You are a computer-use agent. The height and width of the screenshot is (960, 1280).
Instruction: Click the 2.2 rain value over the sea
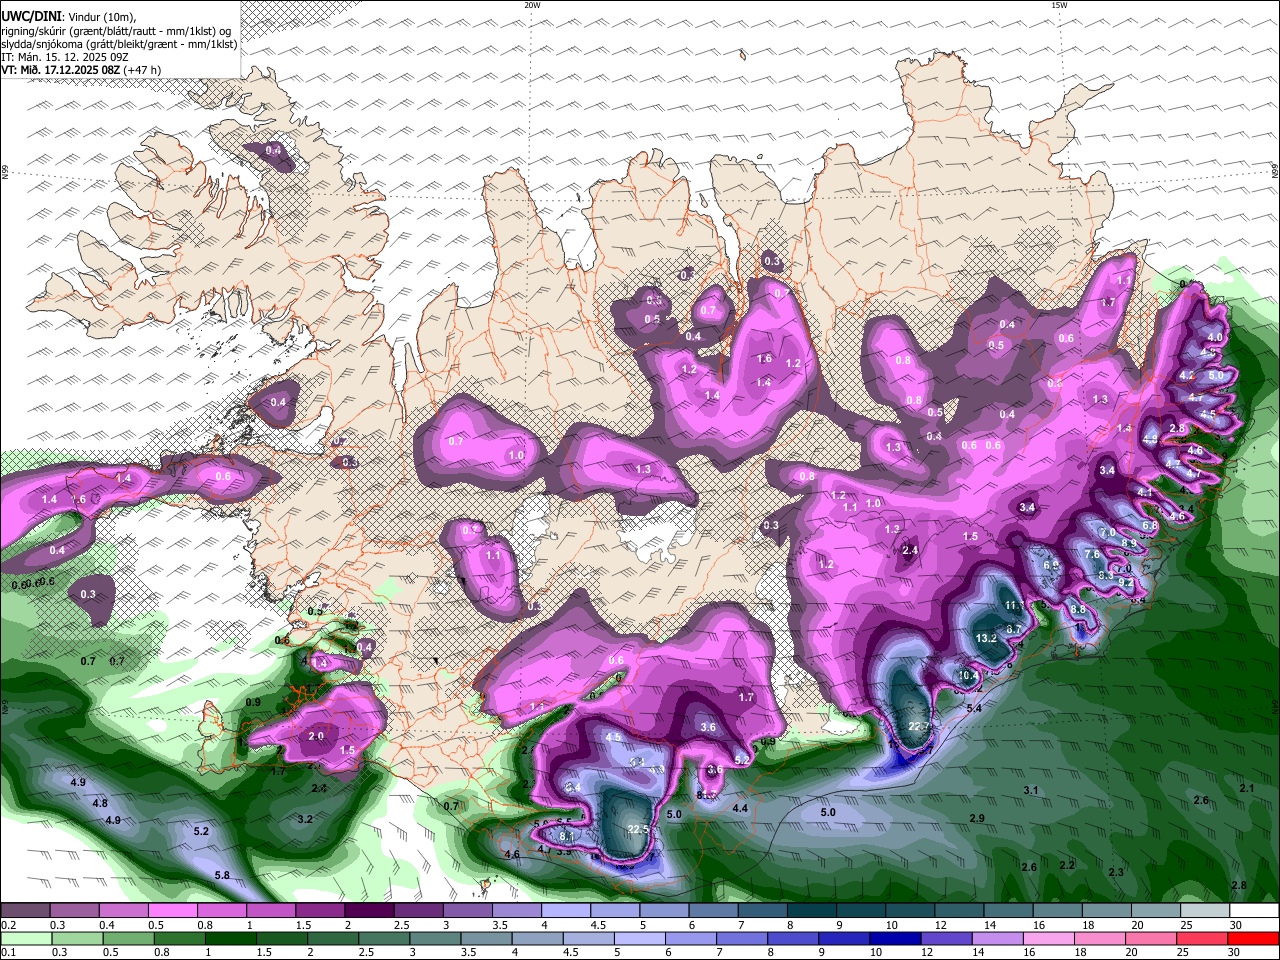(x=1067, y=865)
